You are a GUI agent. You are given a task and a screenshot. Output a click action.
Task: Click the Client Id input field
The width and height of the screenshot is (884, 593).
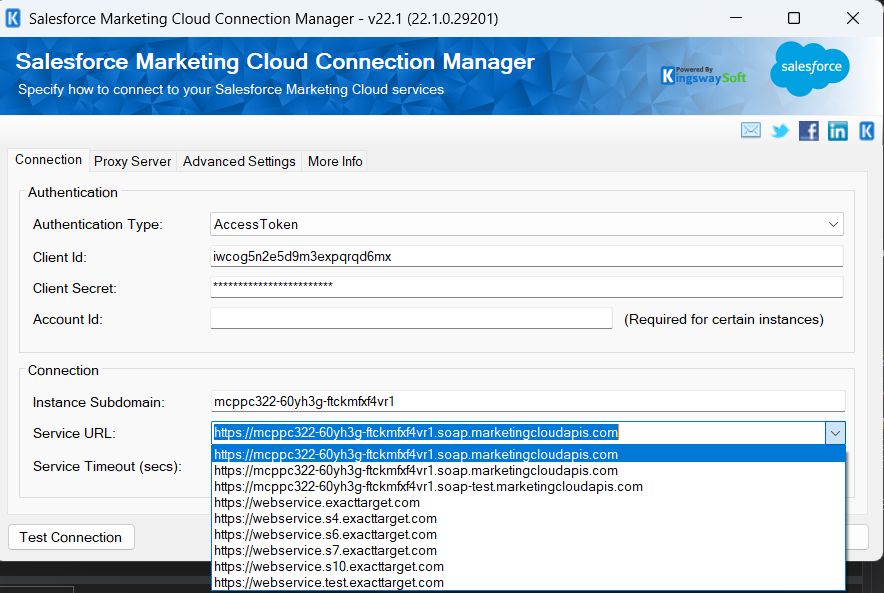point(527,256)
